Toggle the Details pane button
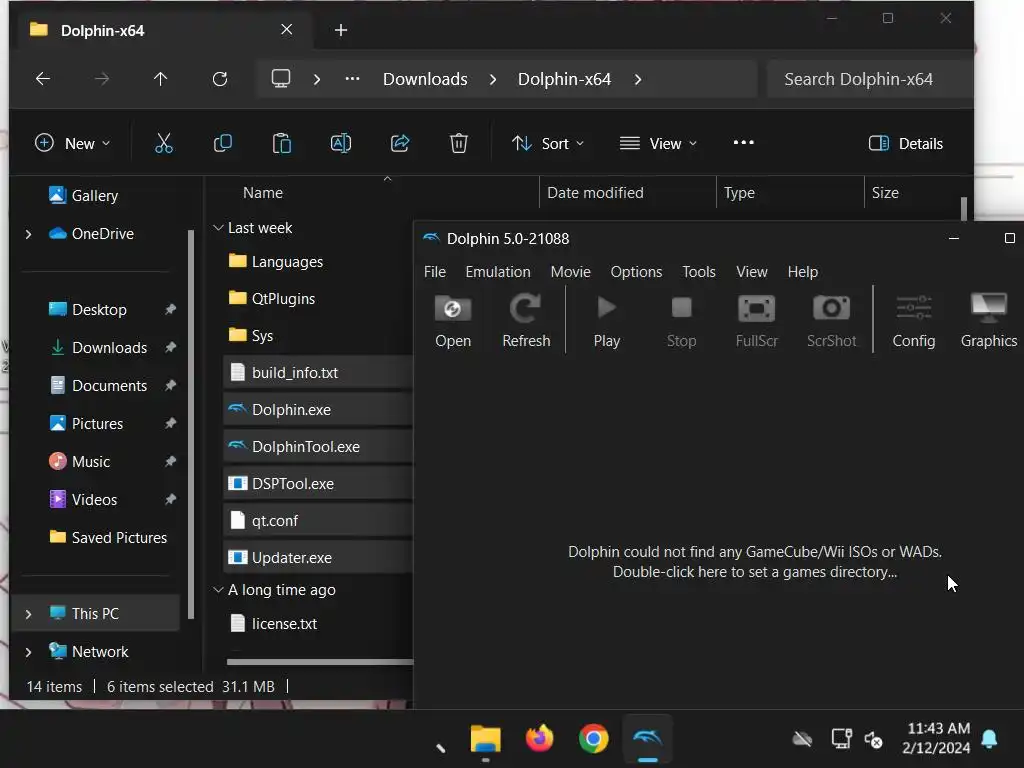The image size is (1024, 768). 905,143
